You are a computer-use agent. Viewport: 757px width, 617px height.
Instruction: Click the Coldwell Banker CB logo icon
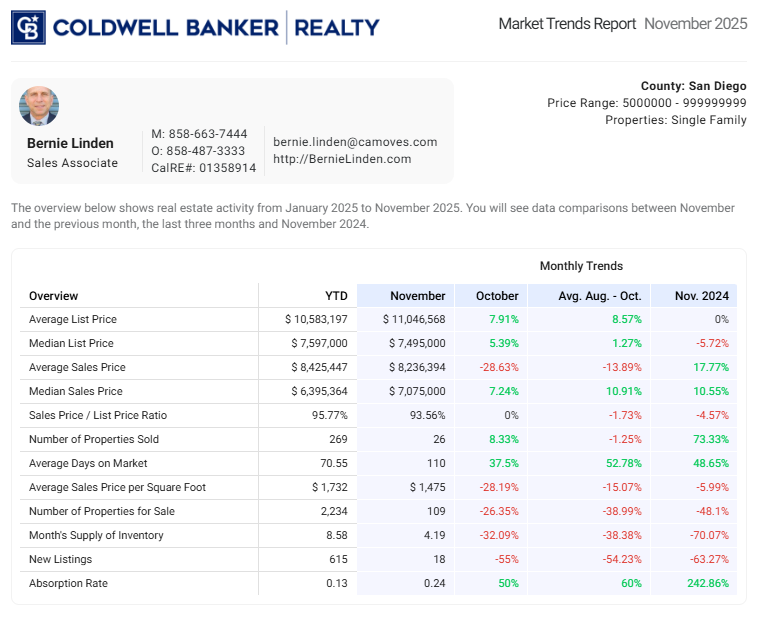coord(28,27)
